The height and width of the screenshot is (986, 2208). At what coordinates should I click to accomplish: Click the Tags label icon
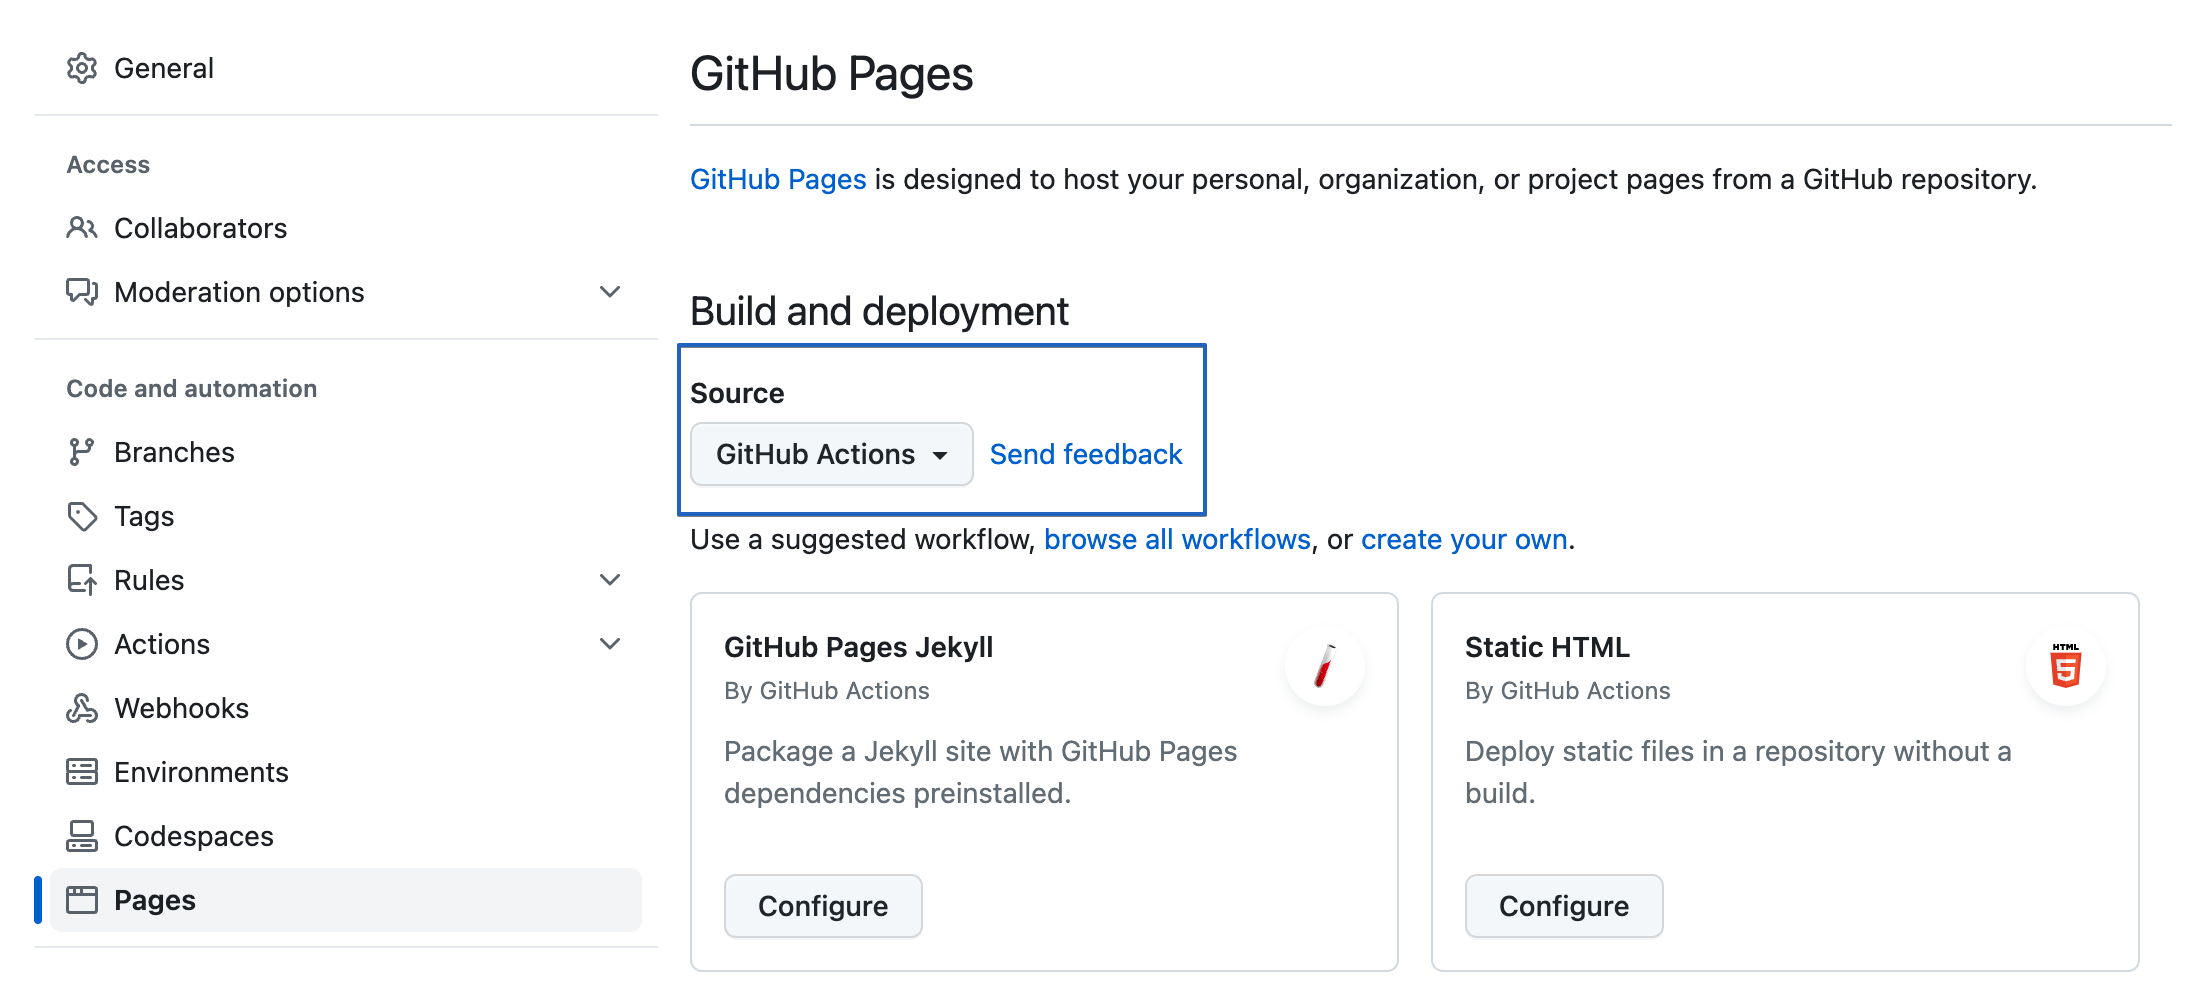point(82,516)
